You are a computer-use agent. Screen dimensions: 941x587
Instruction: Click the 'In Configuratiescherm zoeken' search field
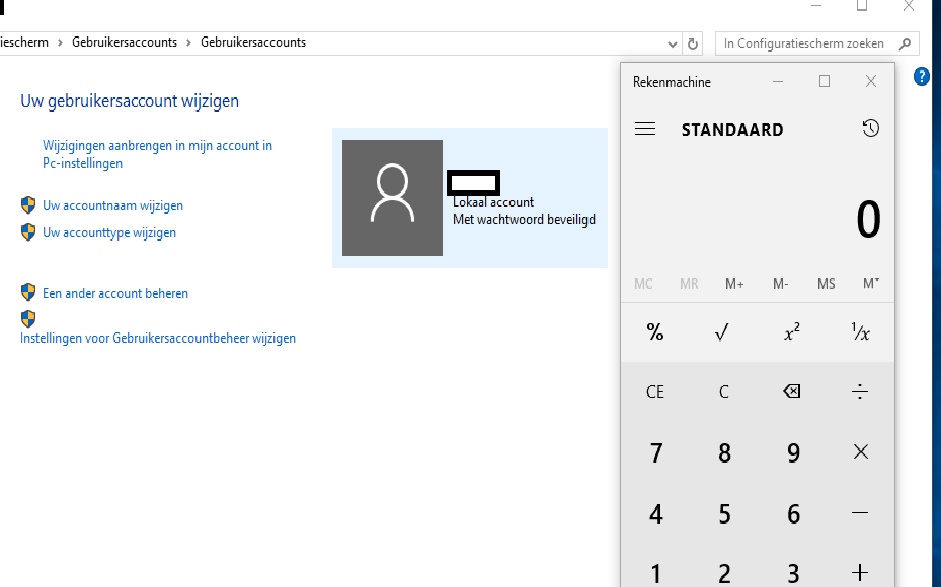coord(805,43)
